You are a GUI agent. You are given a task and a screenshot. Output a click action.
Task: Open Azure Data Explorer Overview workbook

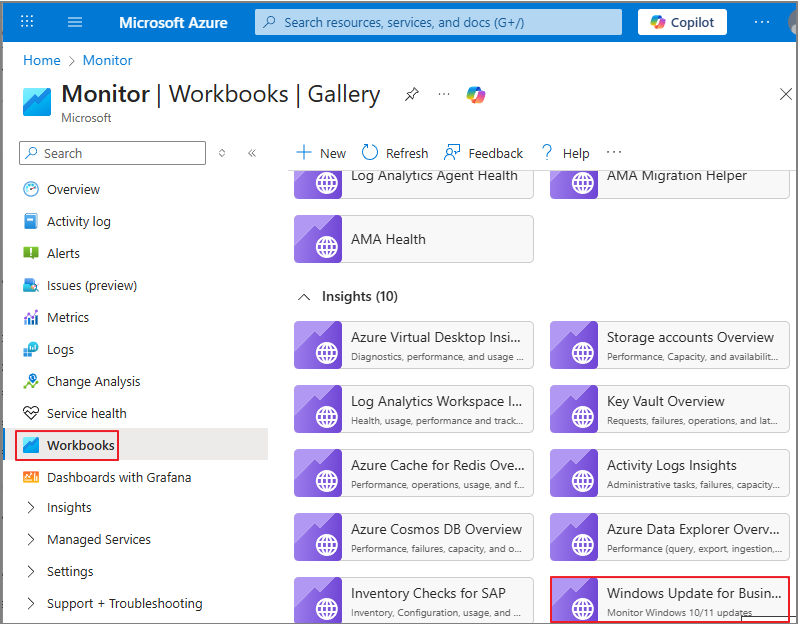(670, 537)
